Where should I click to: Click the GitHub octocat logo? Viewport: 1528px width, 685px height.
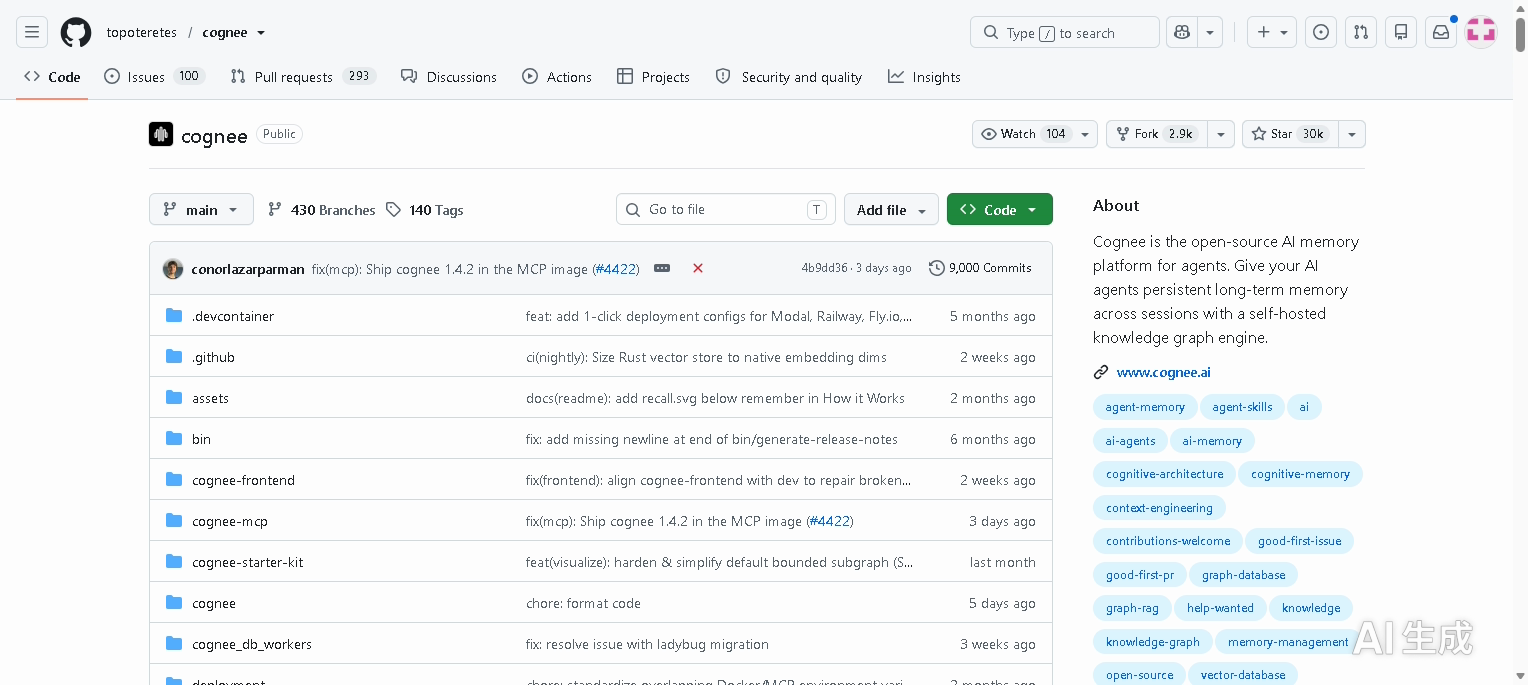pyautogui.click(x=76, y=32)
